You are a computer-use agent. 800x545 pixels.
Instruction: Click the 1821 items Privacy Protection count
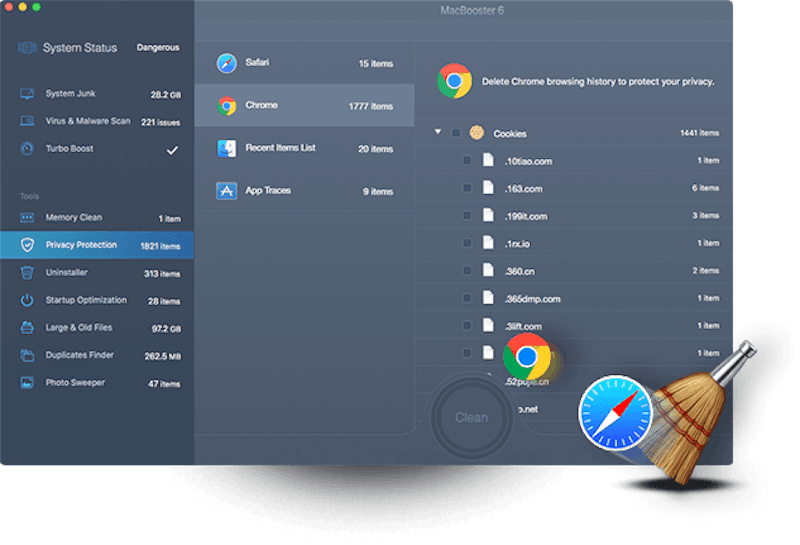160,246
